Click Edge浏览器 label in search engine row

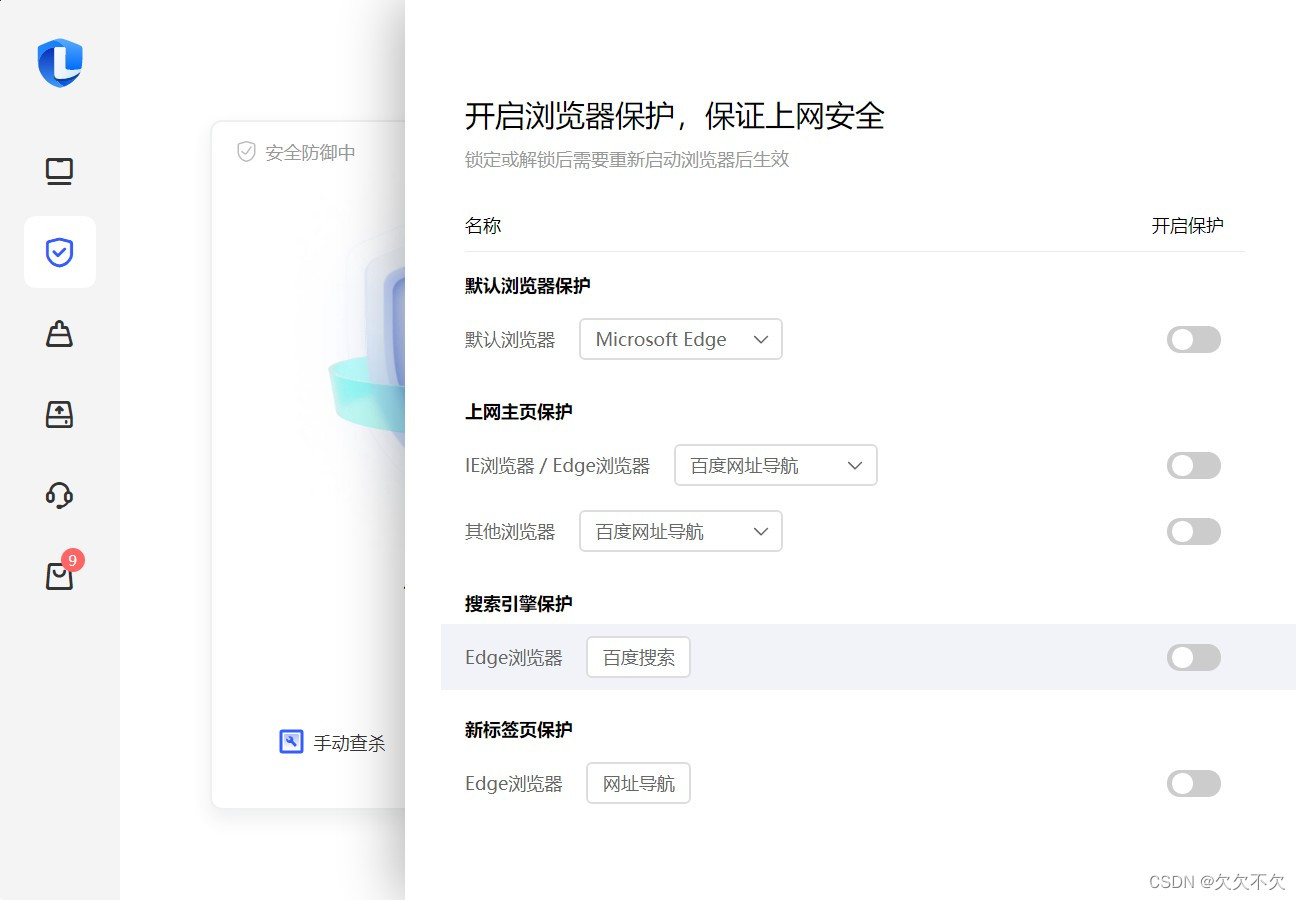coord(514,658)
